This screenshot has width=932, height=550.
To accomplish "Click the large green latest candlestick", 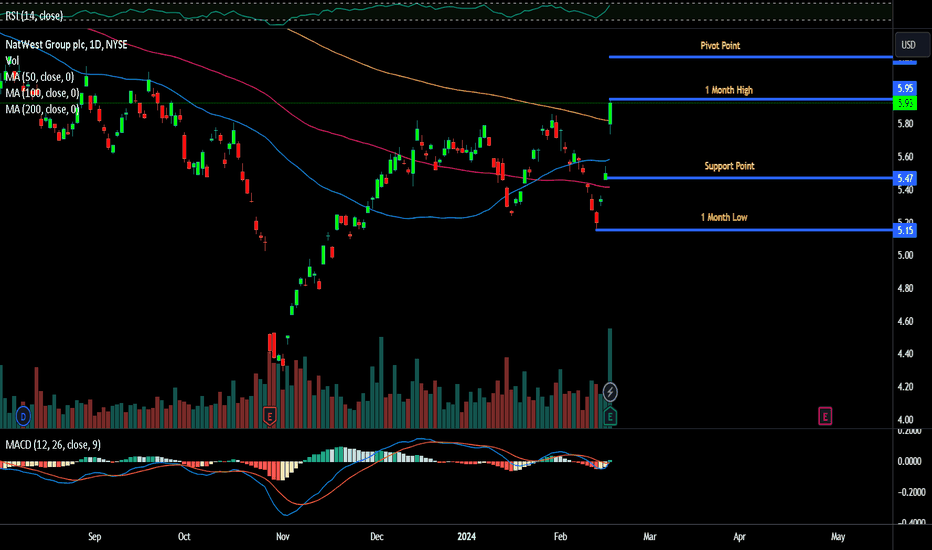I will point(610,113).
